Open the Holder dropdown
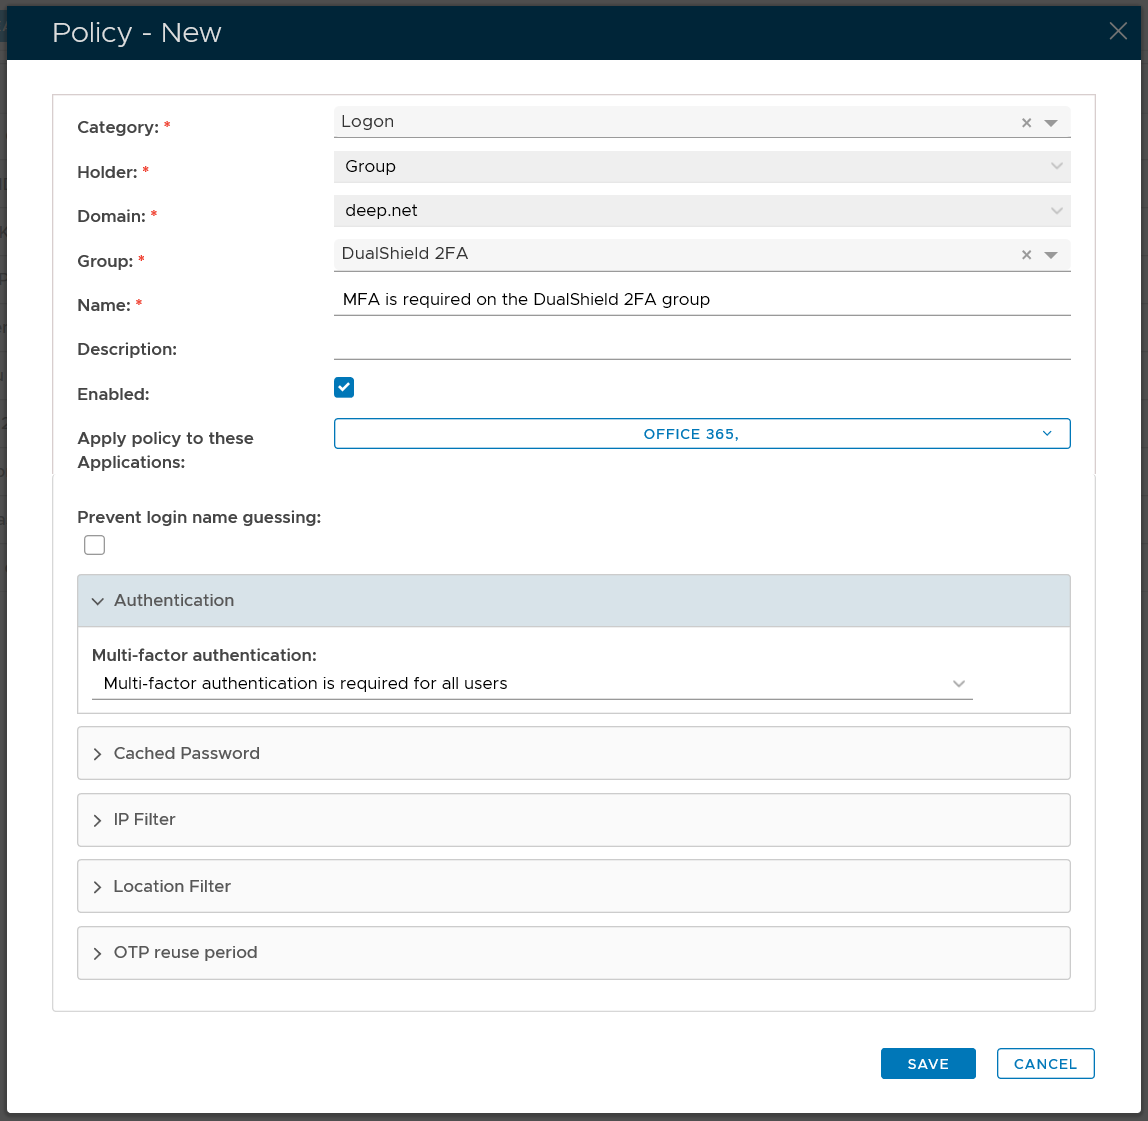The image size is (1148, 1121). point(701,167)
